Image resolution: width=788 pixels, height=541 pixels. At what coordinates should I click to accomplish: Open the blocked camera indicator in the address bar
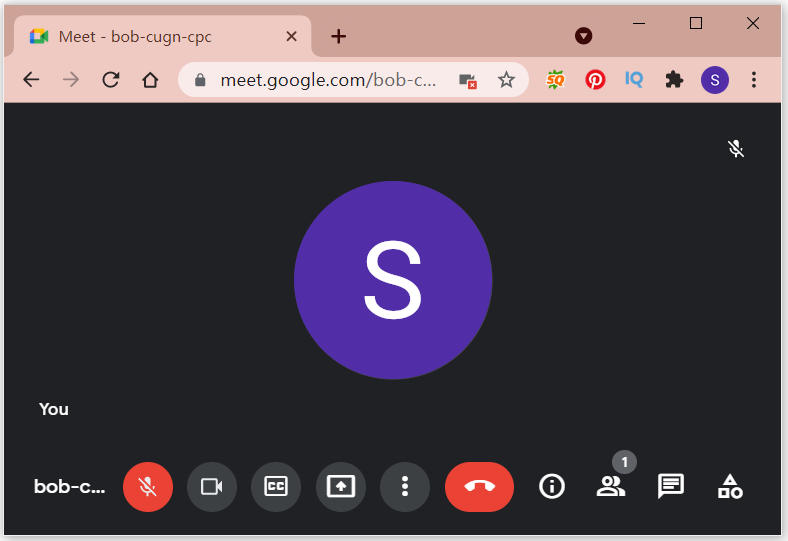pyautogui.click(x=468, y=80)
